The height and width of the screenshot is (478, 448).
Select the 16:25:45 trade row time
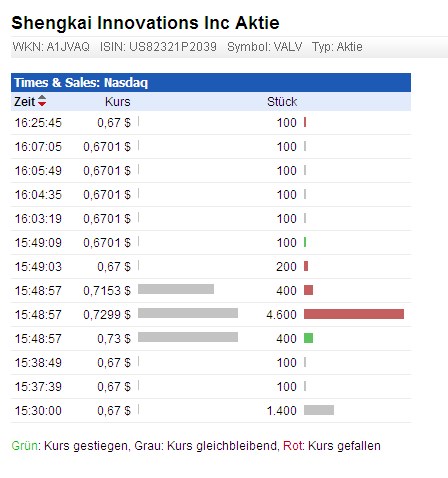click(38, 123)
